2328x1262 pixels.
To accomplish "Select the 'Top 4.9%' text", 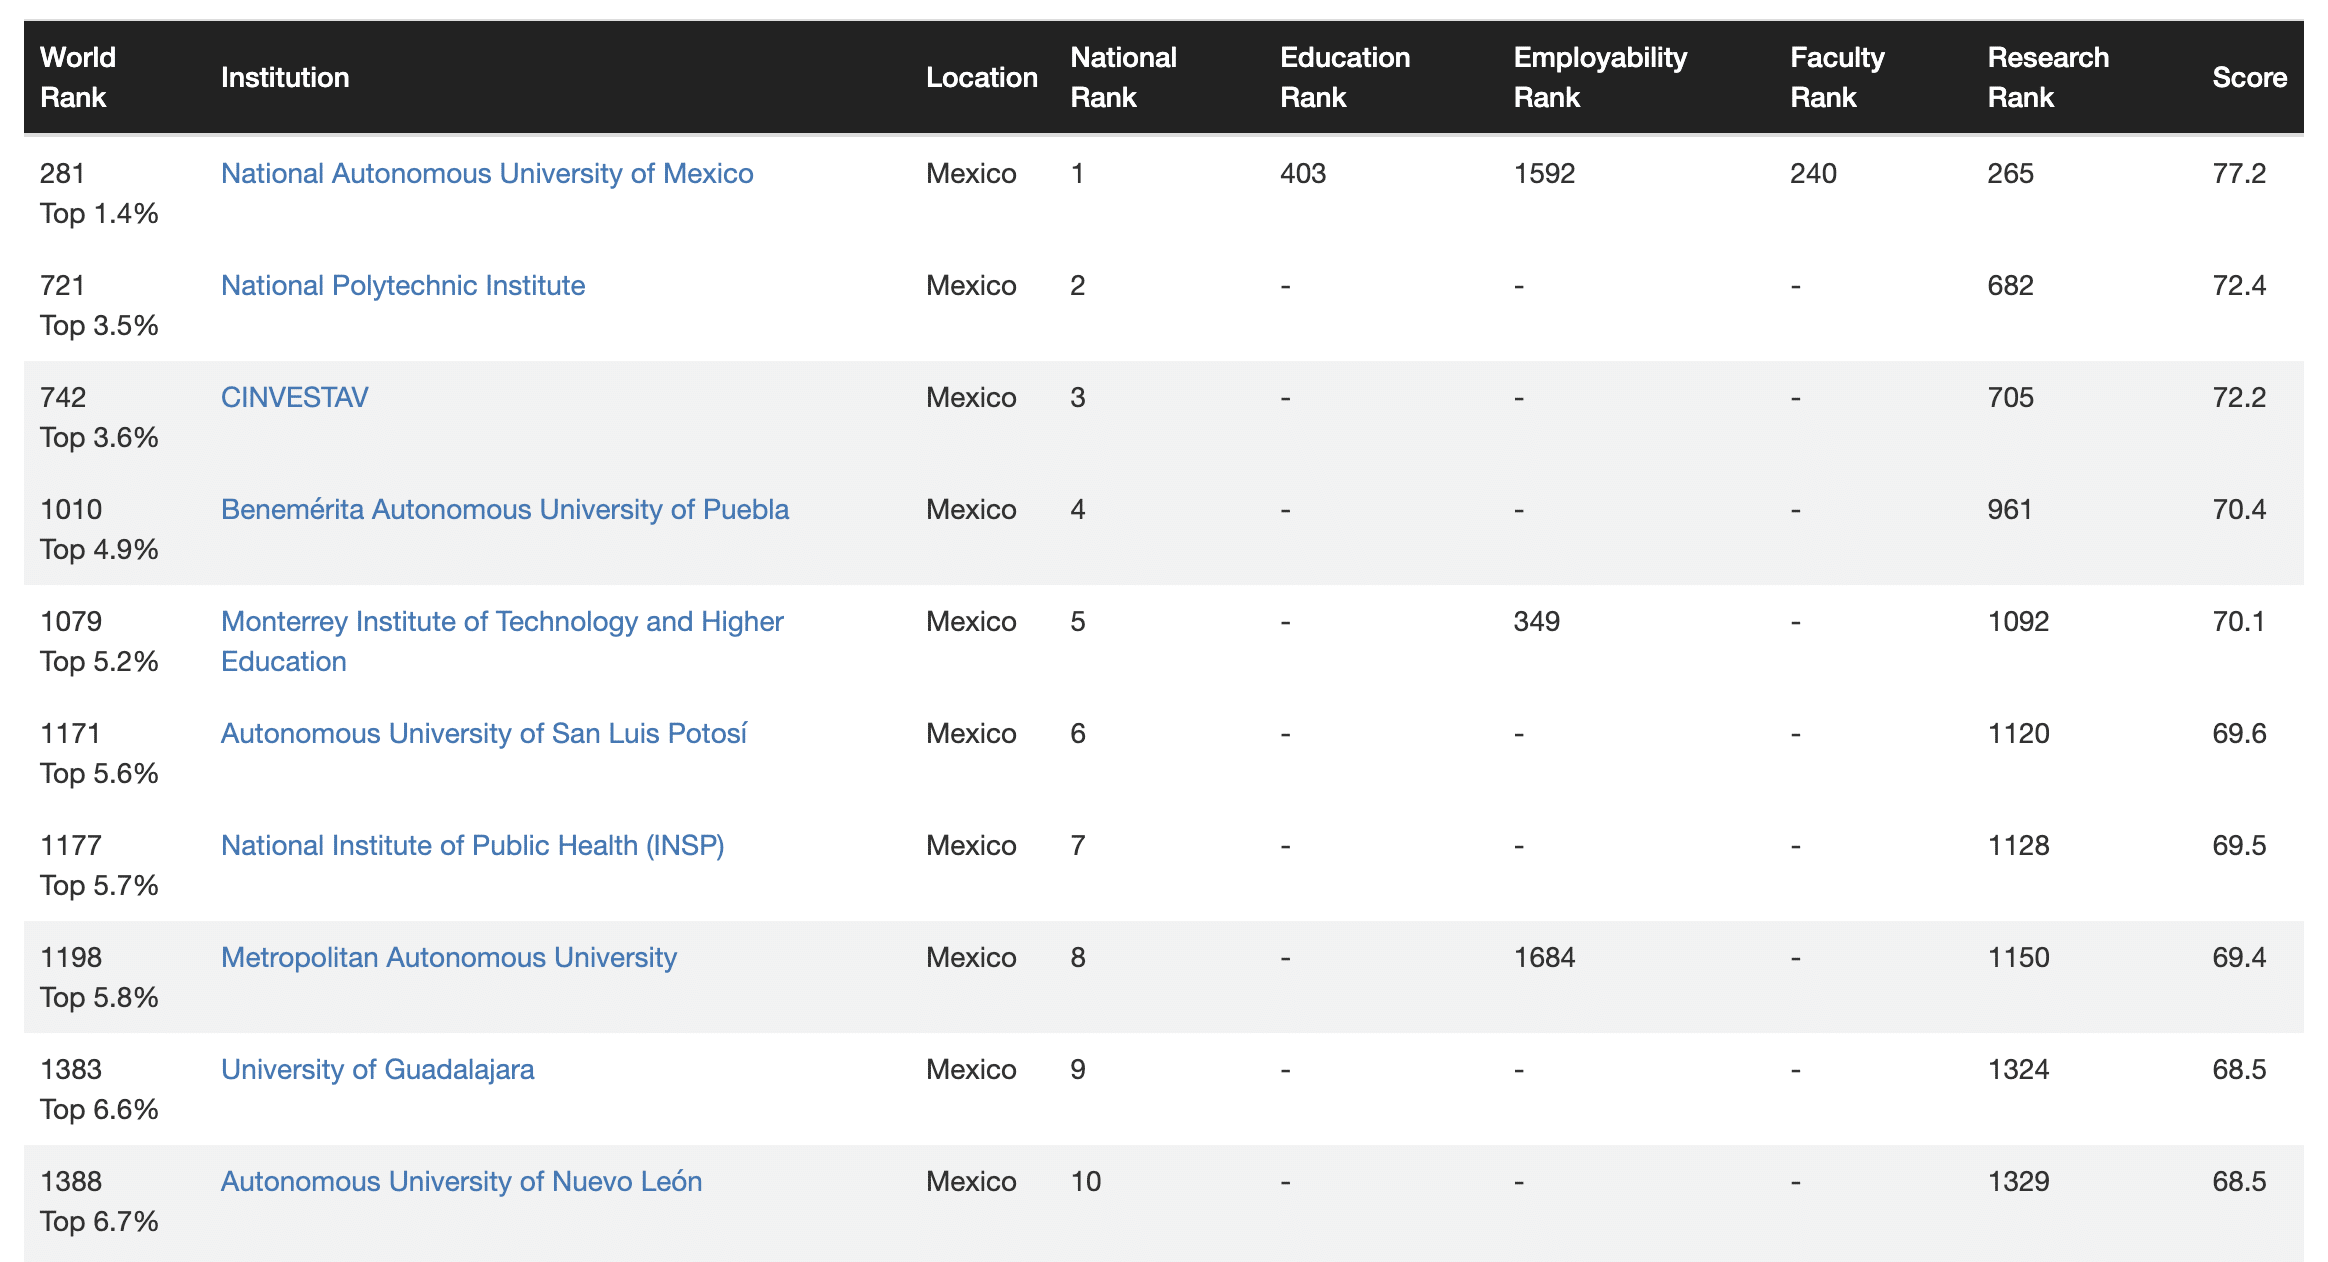I will pyautogui.click(x=99, y=549).
